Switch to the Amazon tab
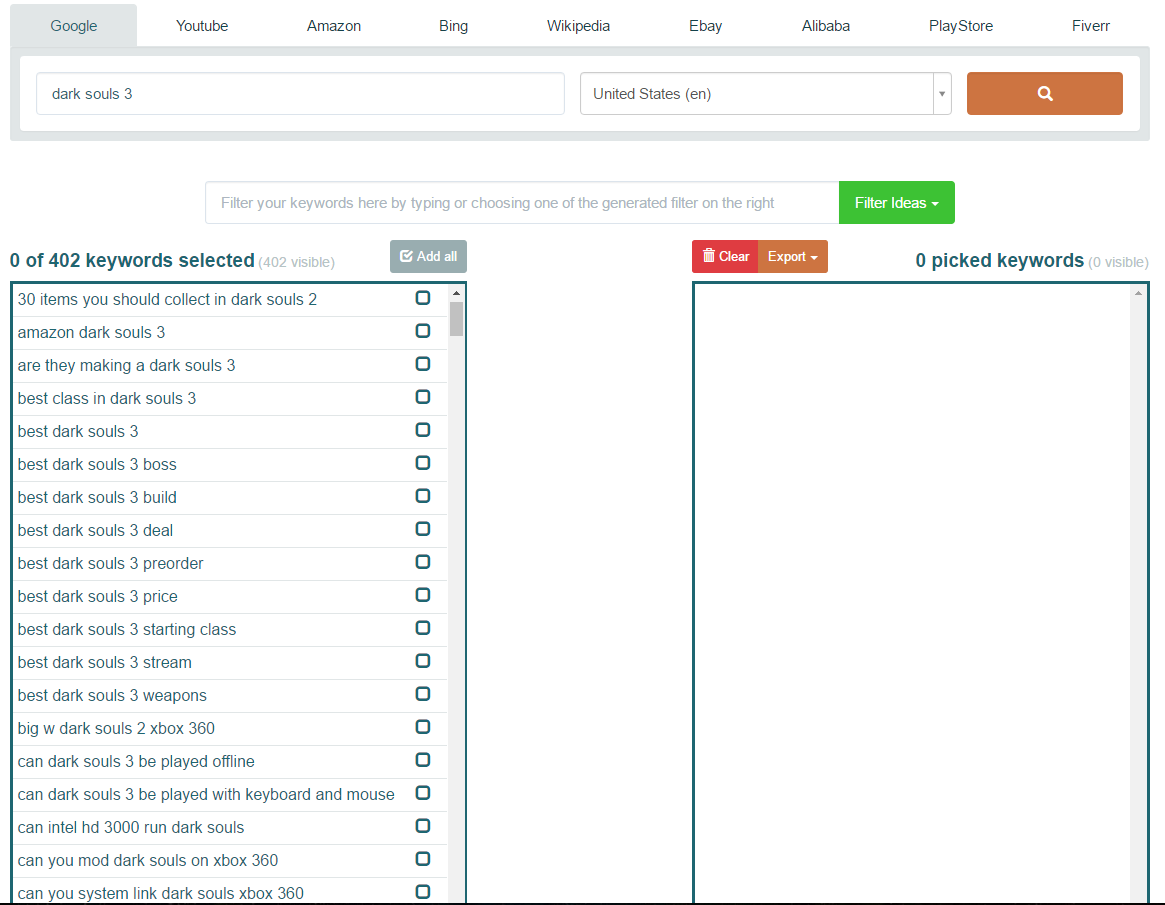The height and width of the screenshot is (905, 1165). 334,26
